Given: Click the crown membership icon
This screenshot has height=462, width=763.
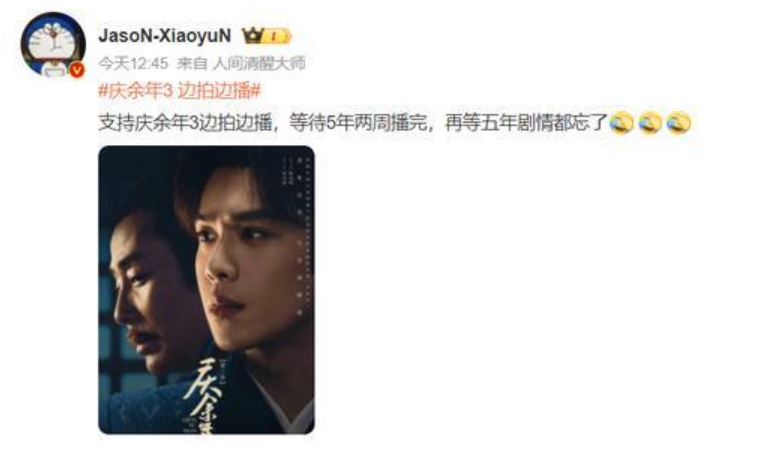Looking at the screenshot, I should click(253, 36).
